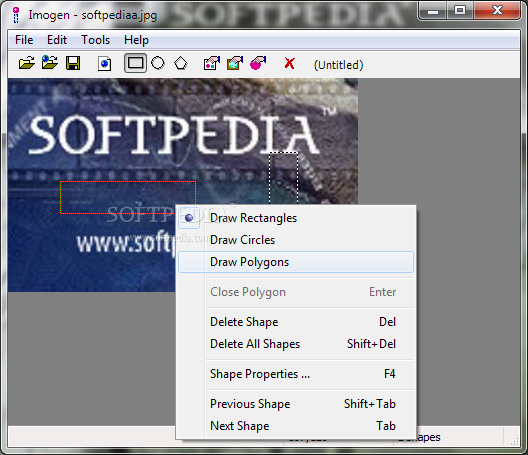Close the Imogen window
This screenshot has width=528, height=455.
tap(497, 11)
